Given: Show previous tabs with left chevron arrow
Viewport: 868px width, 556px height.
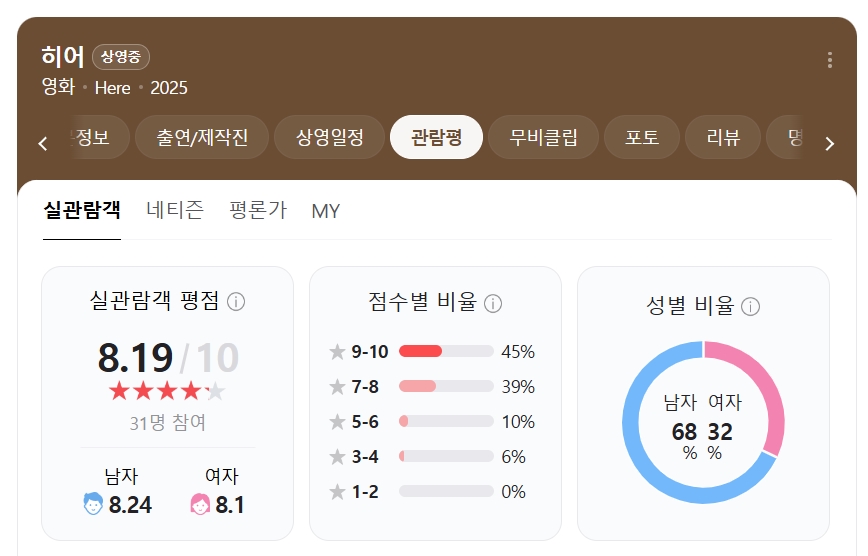Looking at the screenshot, I should coord(43,143).
